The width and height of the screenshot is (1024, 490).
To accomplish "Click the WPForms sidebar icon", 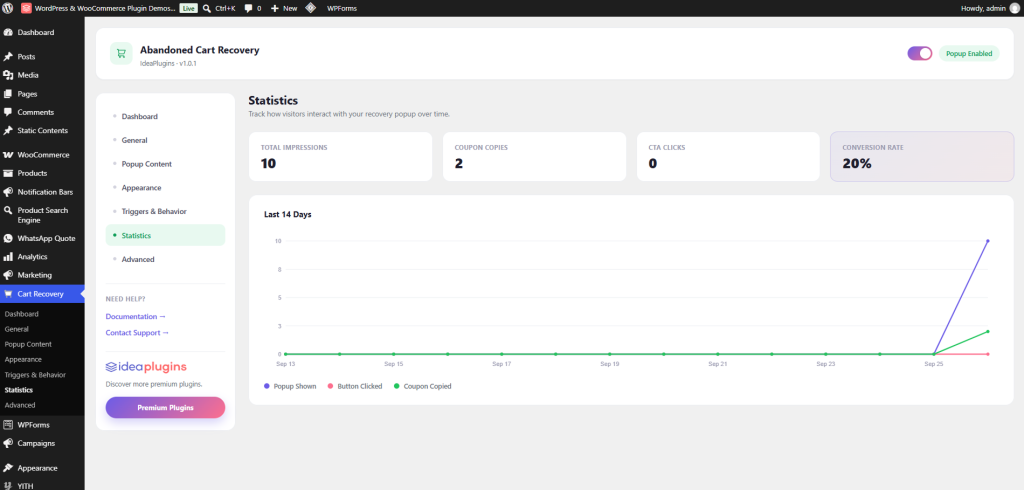I will [x=8, y=425].
